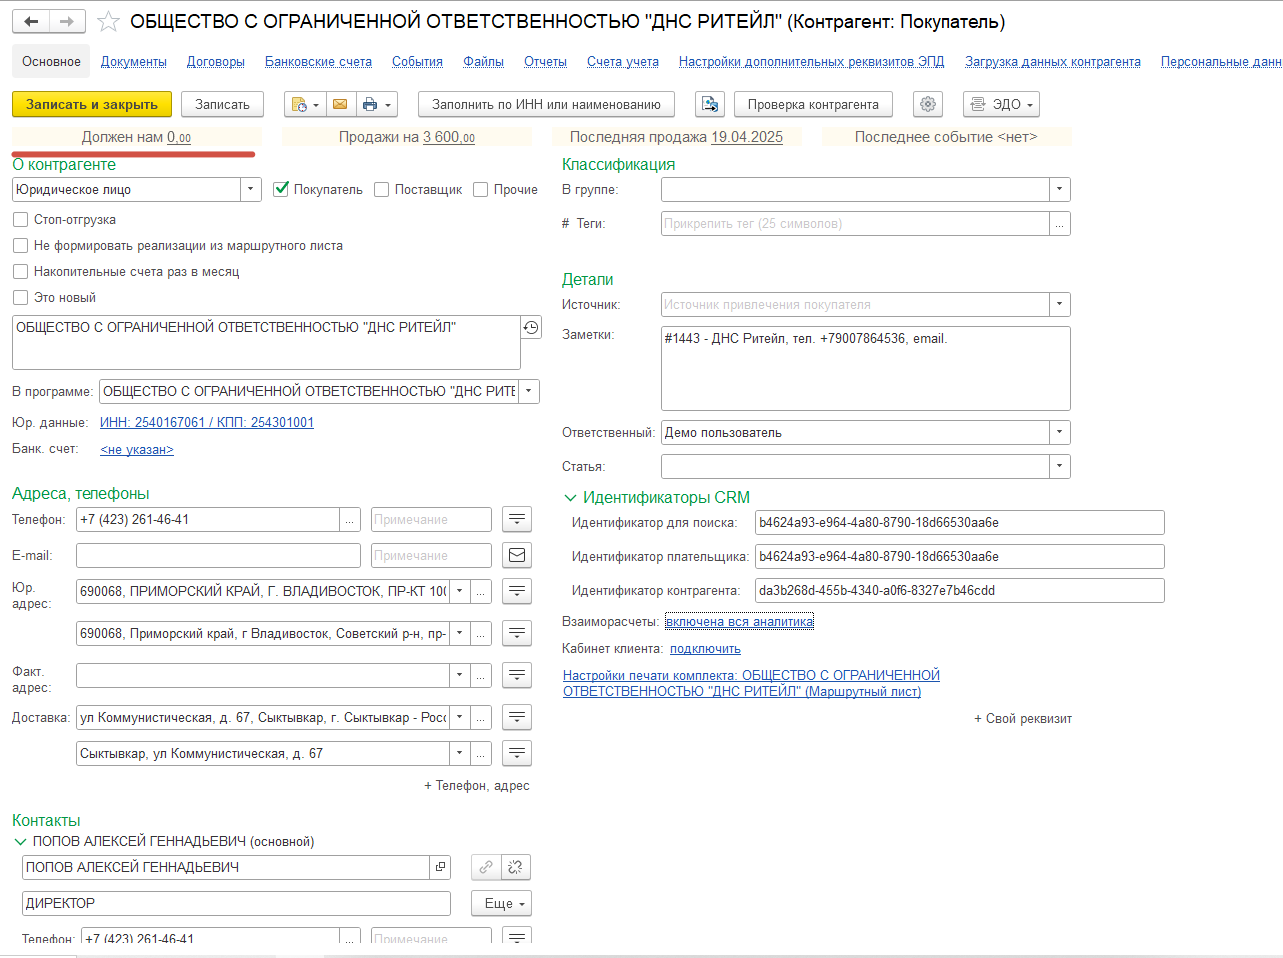Viewport: 1283px width, 958px height.
Task: Open lines menu for the Приморский край, г Владивосток address
Action: click(x=517, y=633)
